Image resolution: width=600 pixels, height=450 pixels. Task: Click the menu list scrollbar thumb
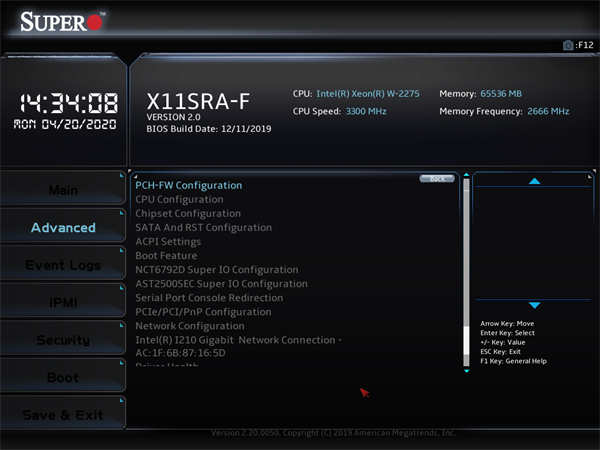point(466,341)
